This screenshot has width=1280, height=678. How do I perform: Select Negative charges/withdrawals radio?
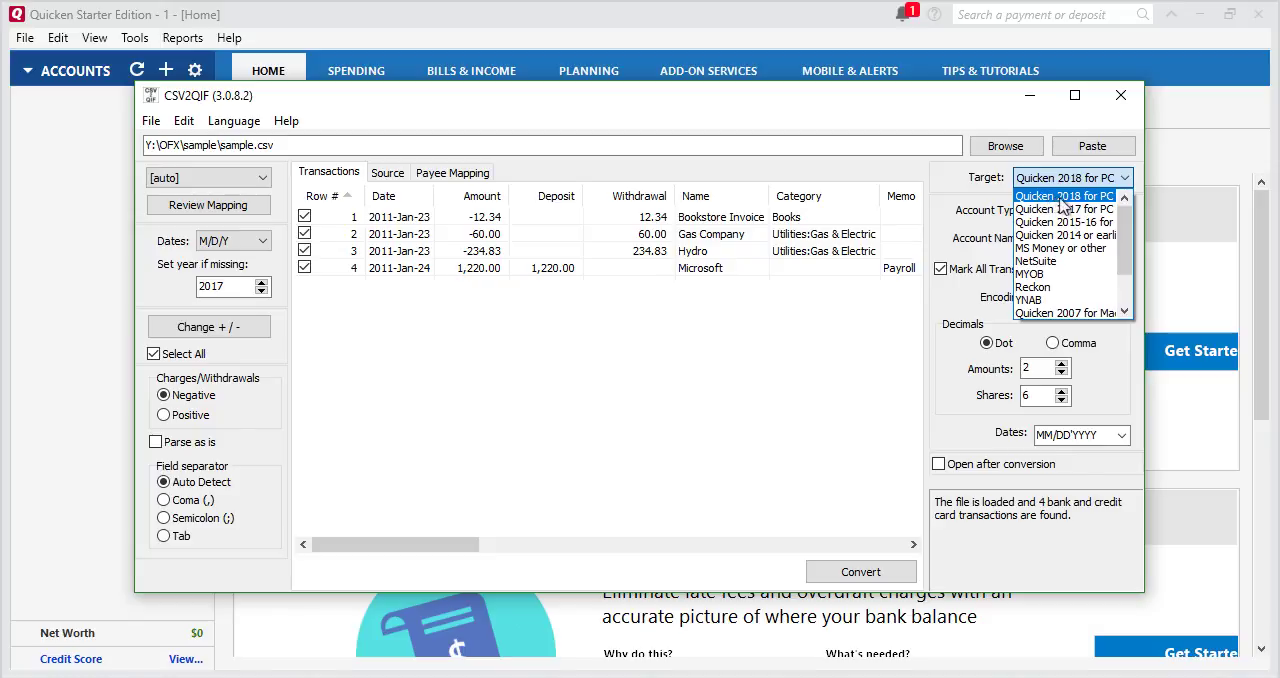pyautogui.click(x=164, y=395)
